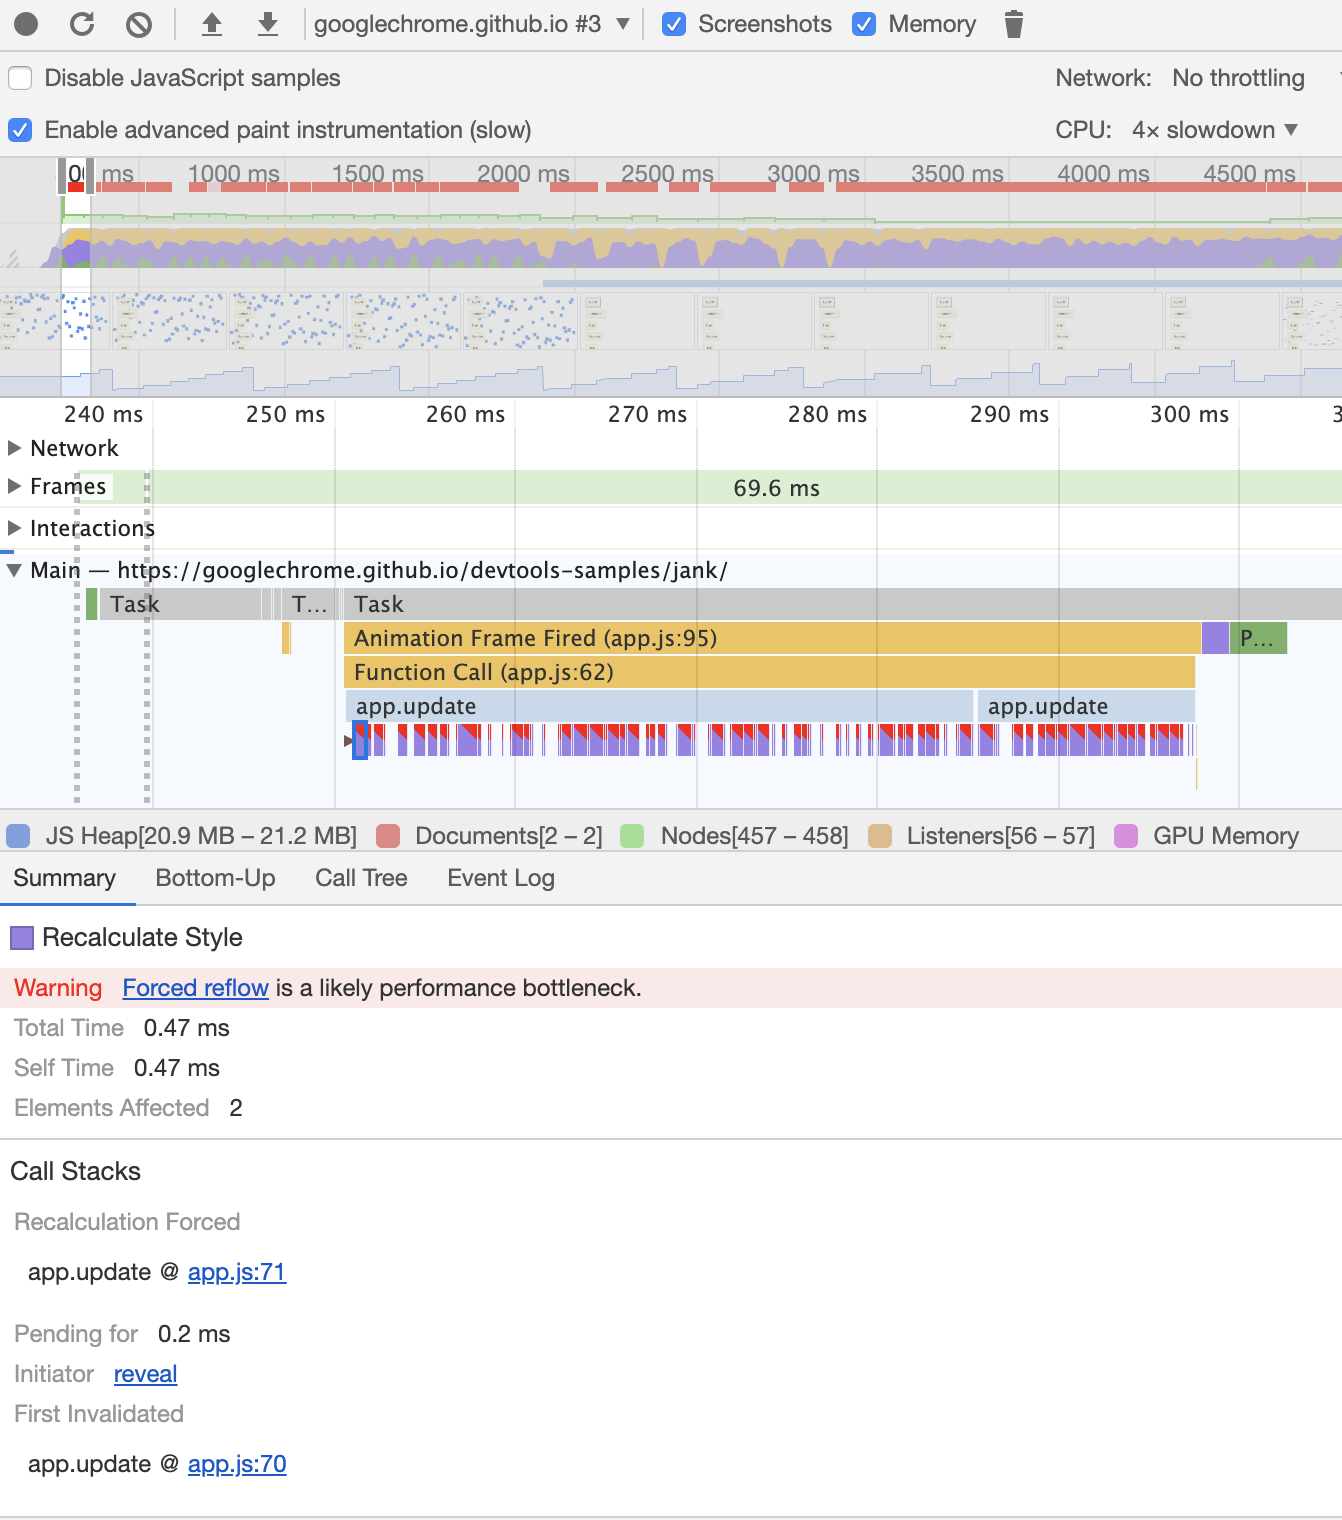1342x1520 pixels.
Task: Click the Initiator reveal link
Action: (145, 1374)
